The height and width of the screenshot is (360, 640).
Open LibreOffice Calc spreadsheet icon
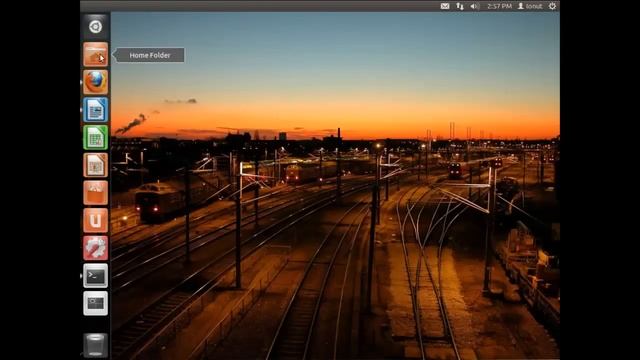[96, 138]
